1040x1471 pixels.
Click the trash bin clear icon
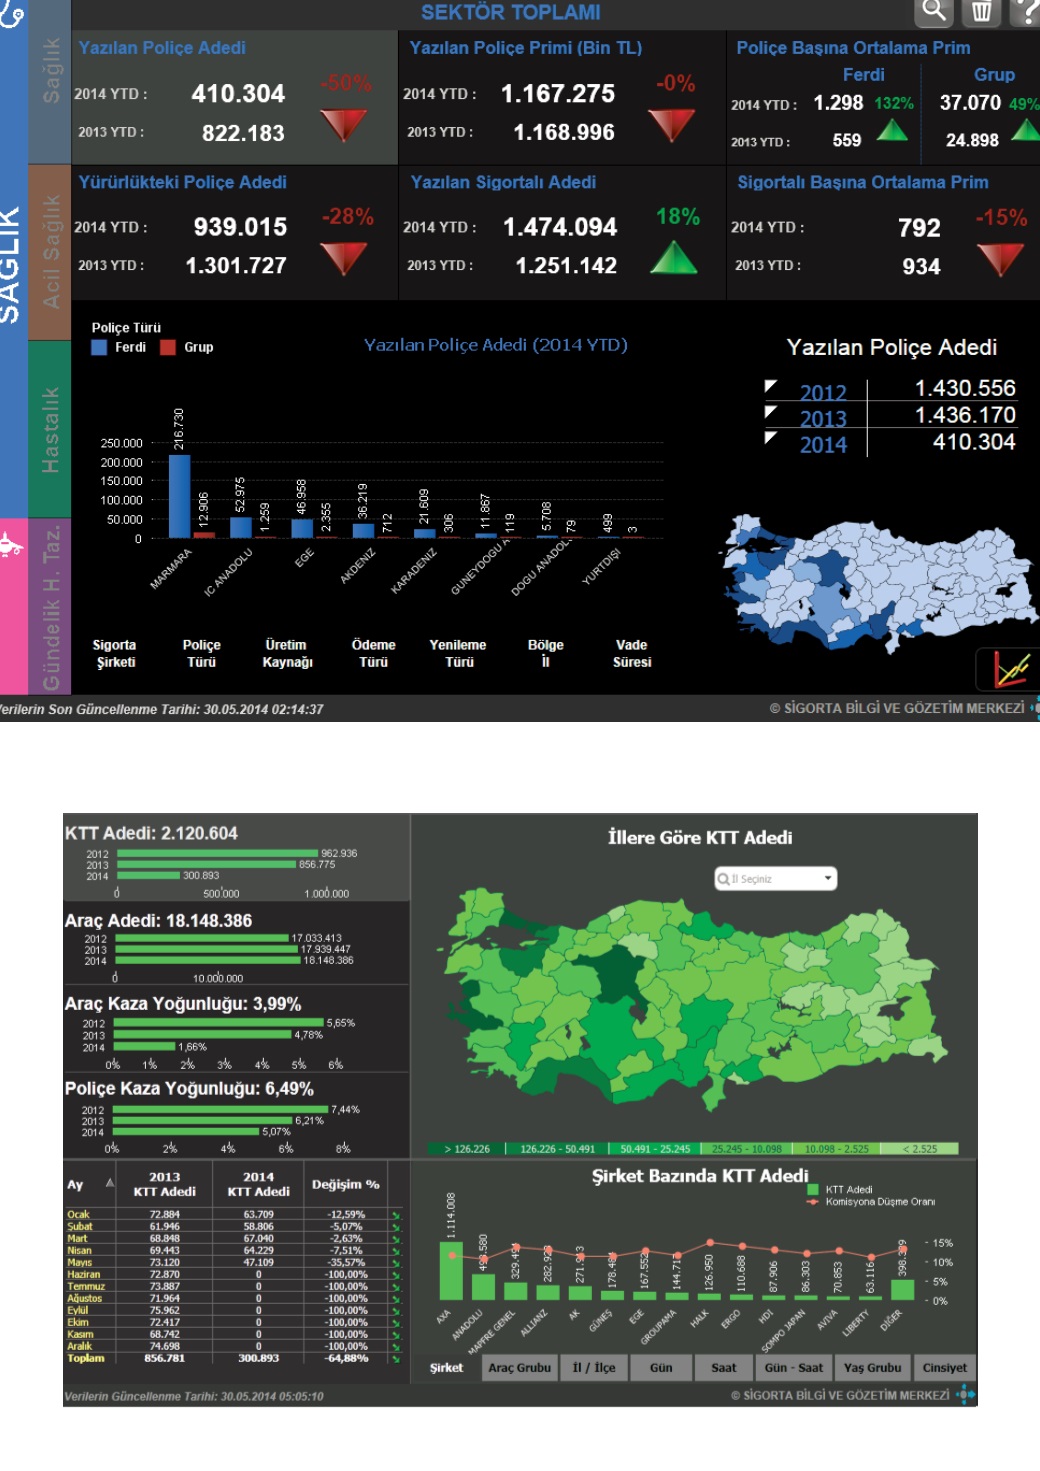981,11
